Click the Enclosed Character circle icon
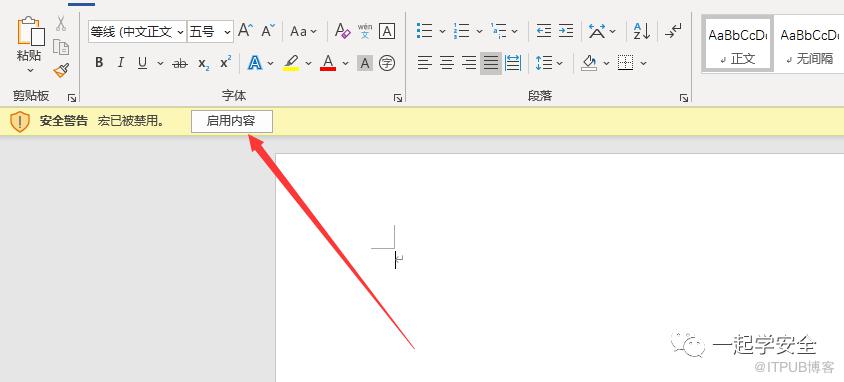 [386, 63]
